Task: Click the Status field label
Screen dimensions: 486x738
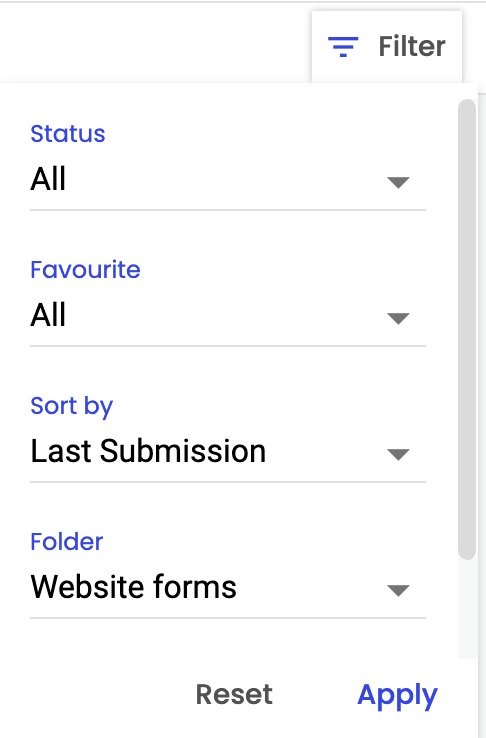Action: (x=68, y=133)
